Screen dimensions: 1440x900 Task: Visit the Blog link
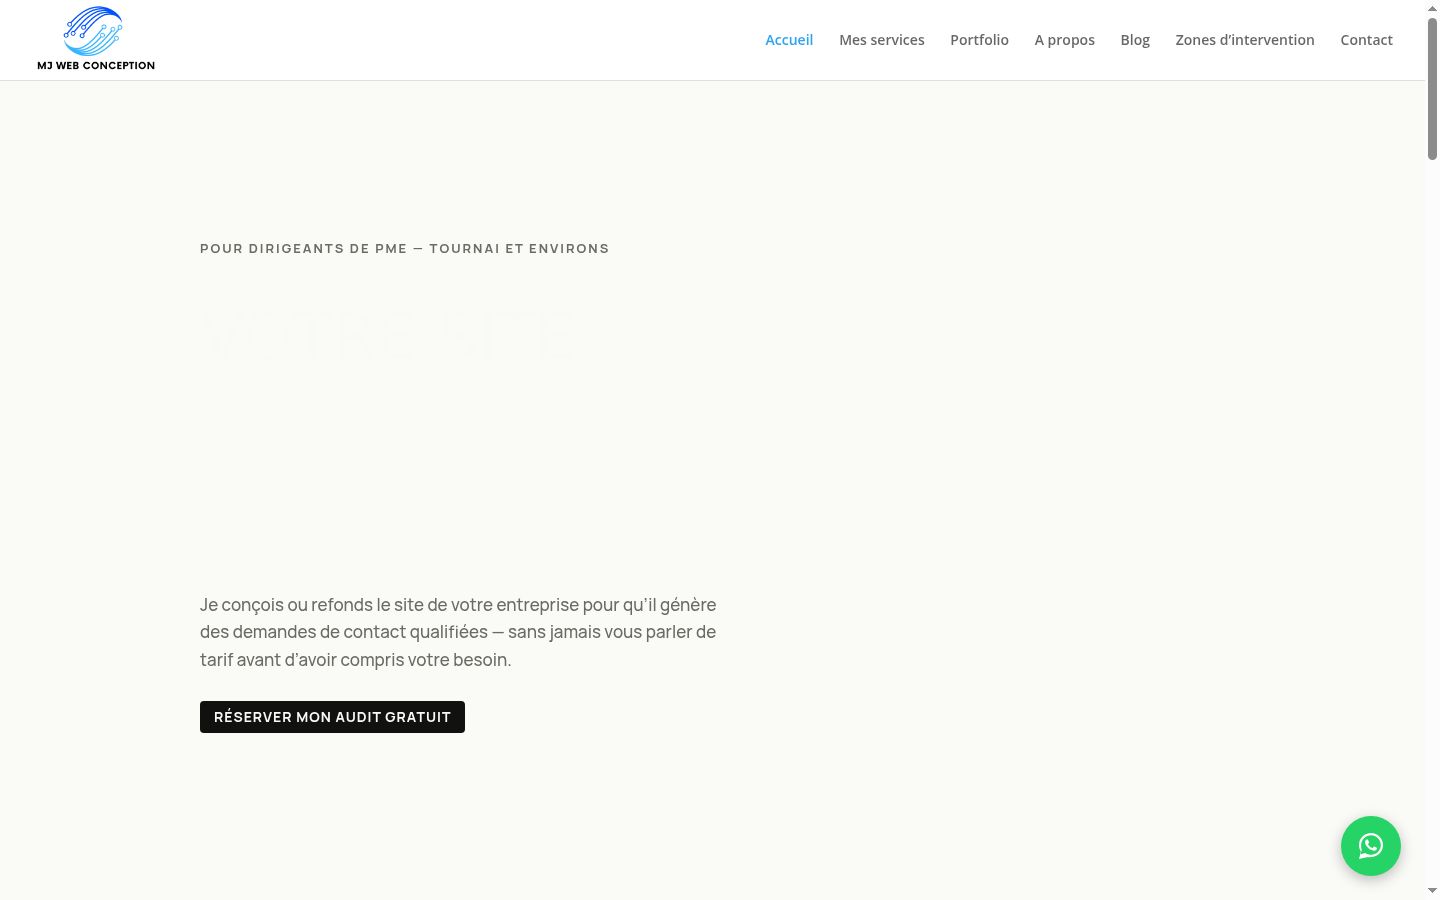coord(1135,40)
